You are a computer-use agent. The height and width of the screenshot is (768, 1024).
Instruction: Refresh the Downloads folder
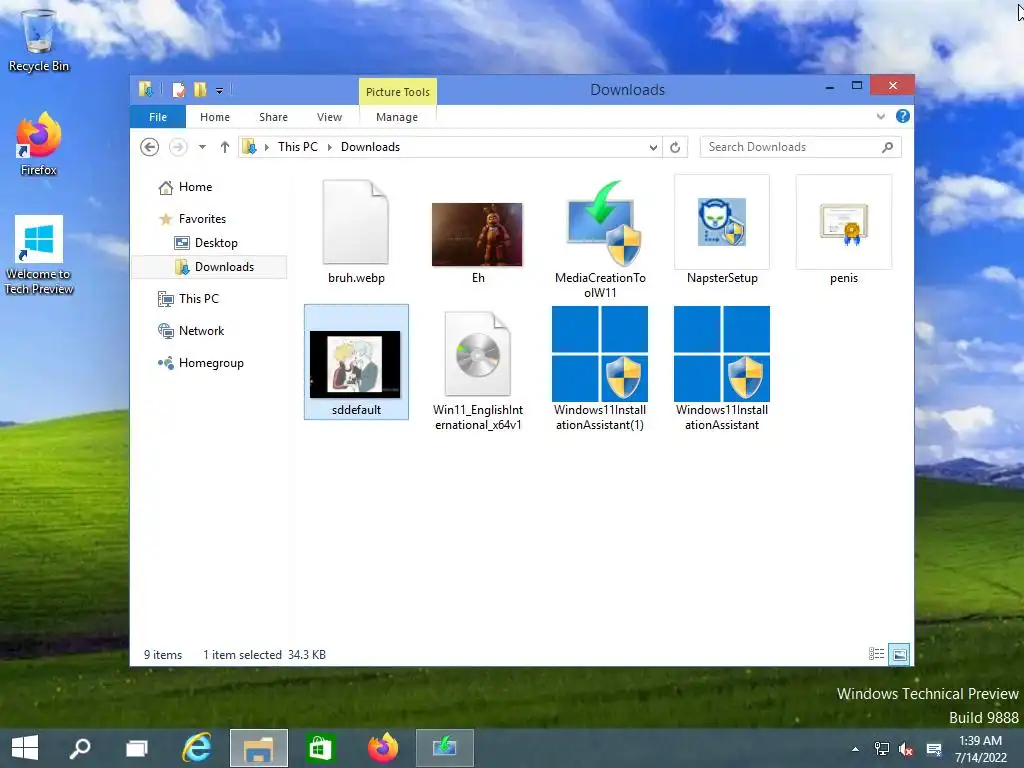tap(675, 148)
